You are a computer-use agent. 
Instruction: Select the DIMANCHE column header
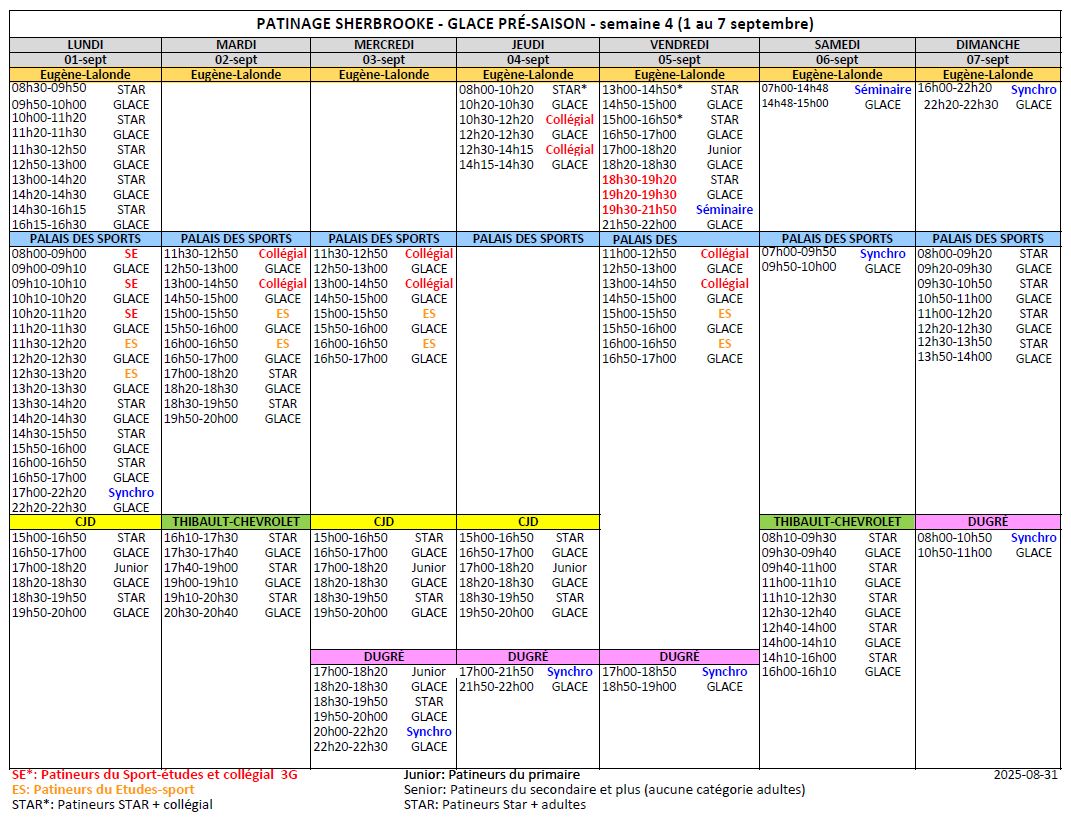point(988,44)
